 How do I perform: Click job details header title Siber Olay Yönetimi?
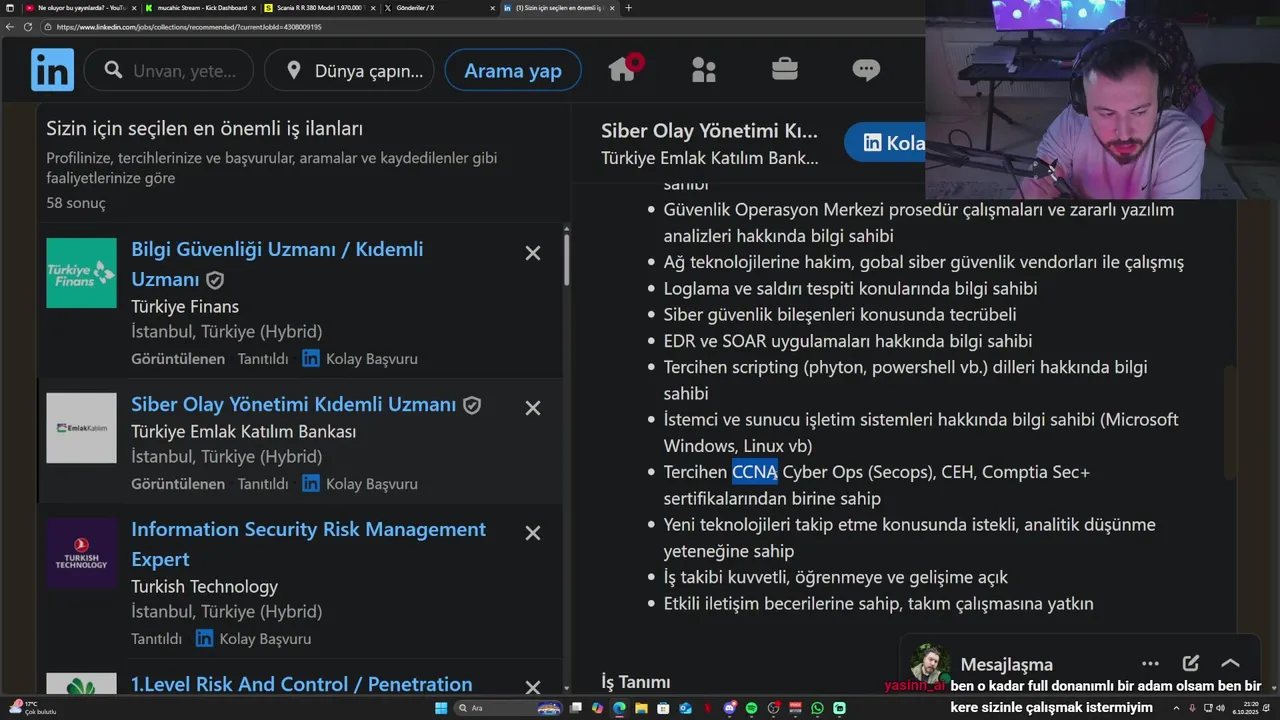tap(709, 131)
